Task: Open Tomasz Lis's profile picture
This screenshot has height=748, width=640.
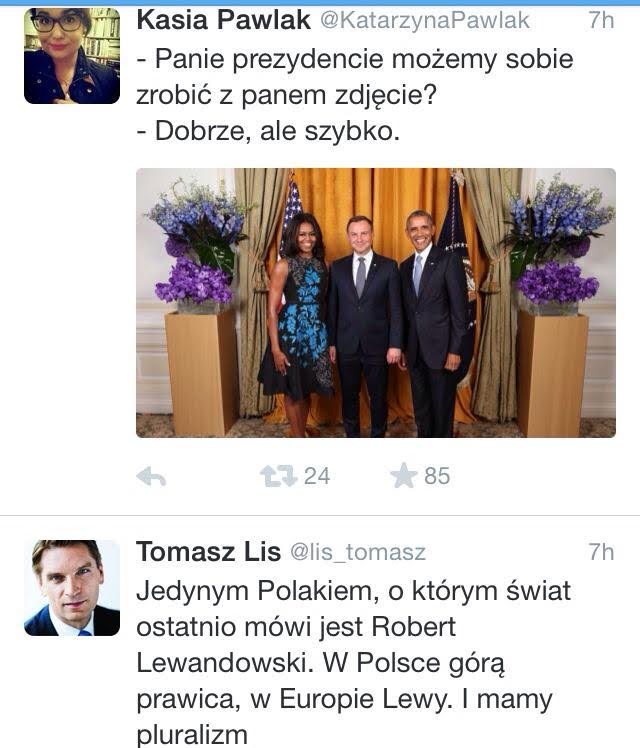Action: [x=72, y=588]
